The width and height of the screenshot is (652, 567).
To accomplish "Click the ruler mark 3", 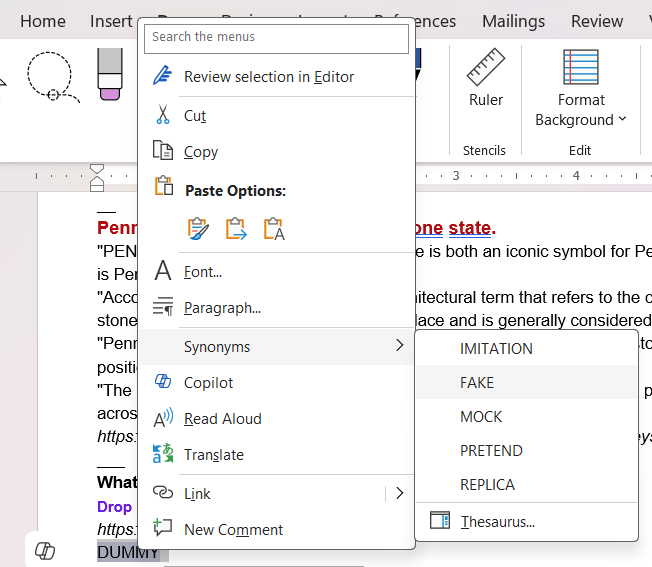I will 456,175.
